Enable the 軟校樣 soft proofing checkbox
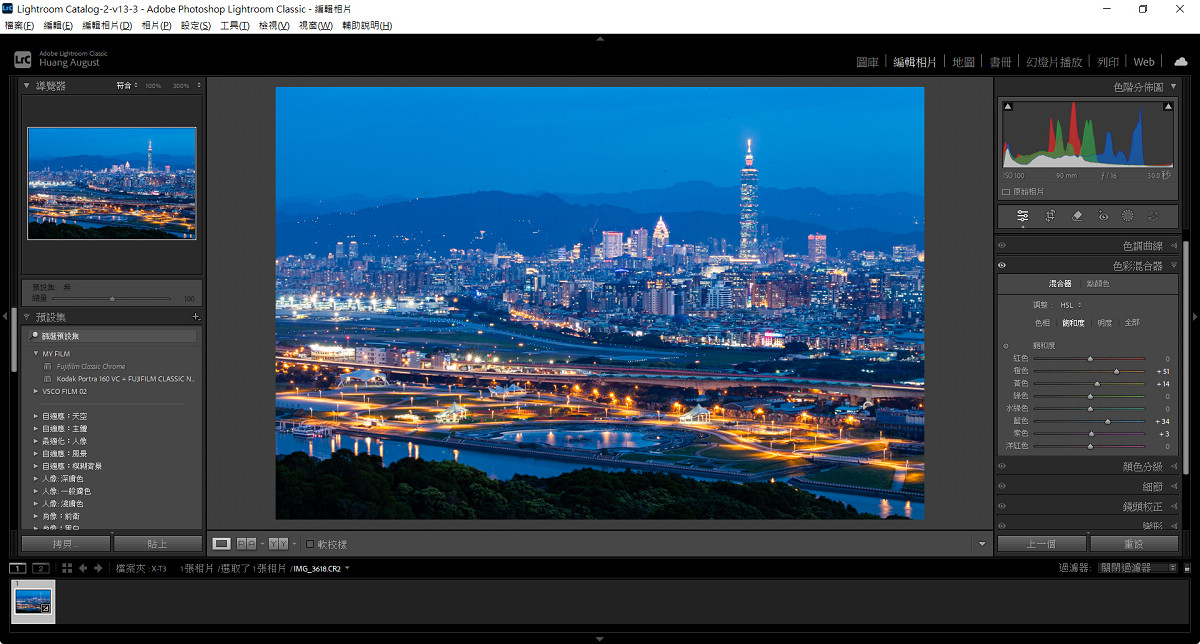The height and width of the screenshot is (644, 1200). click(x=310, y=544)
